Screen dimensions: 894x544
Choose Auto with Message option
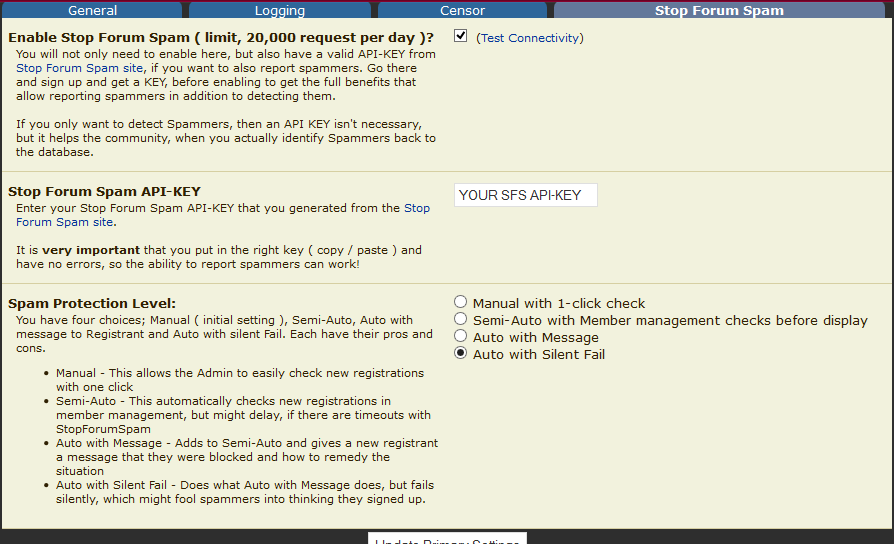pyautogui.click(x=460, y=336)
